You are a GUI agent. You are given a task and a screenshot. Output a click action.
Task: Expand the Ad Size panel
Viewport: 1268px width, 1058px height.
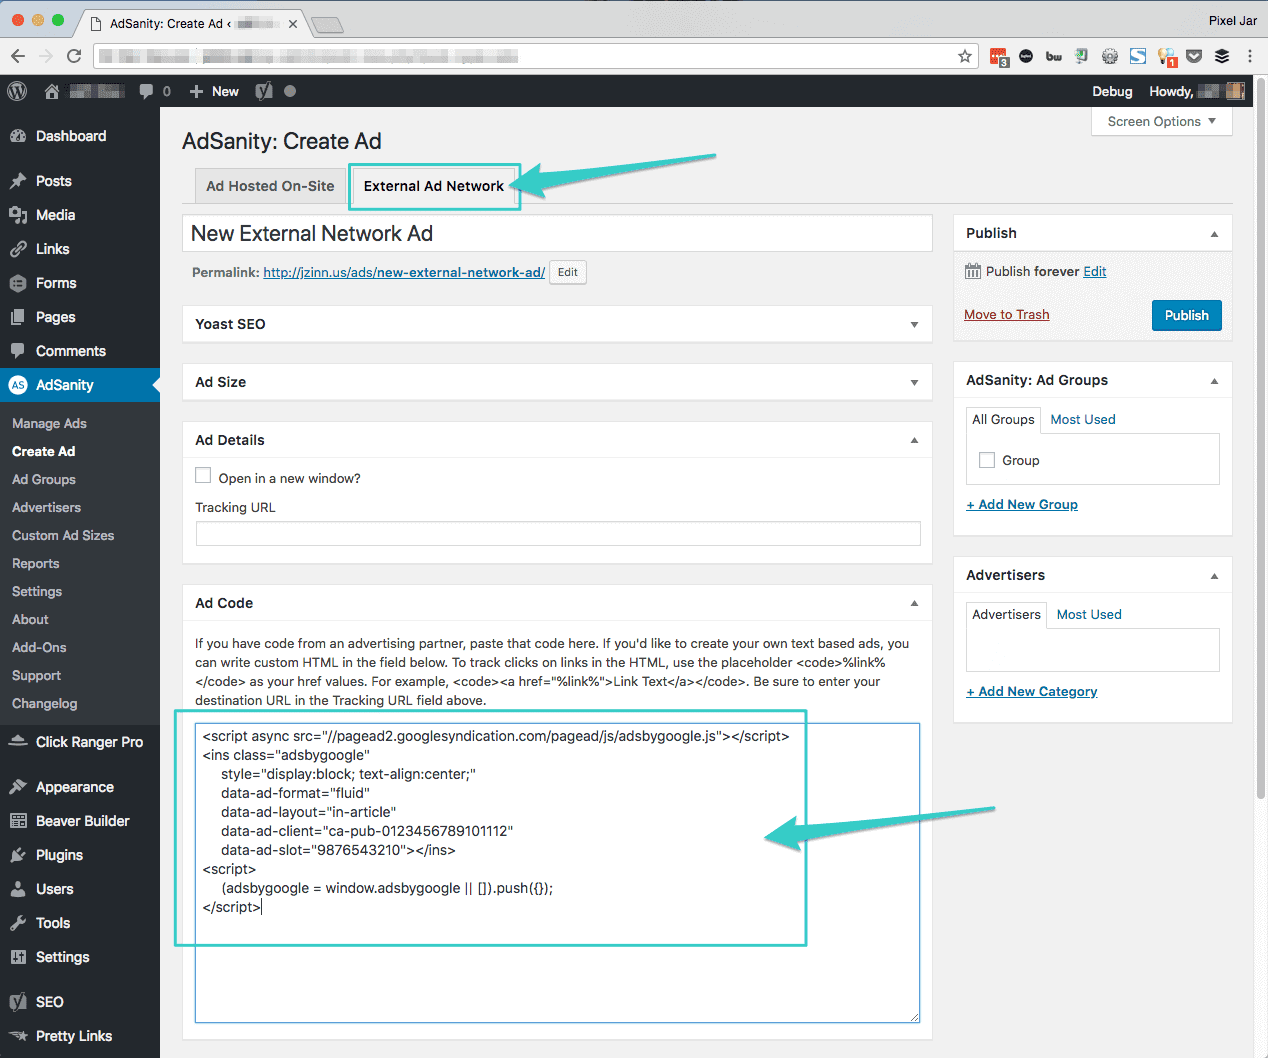914,382
